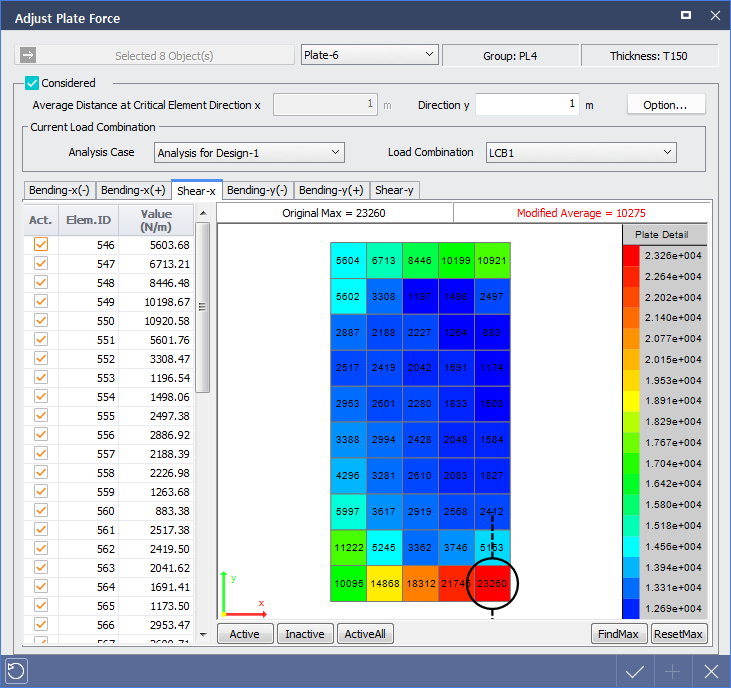Switch to the Bending-x(-) tab

tap(59, 190)
